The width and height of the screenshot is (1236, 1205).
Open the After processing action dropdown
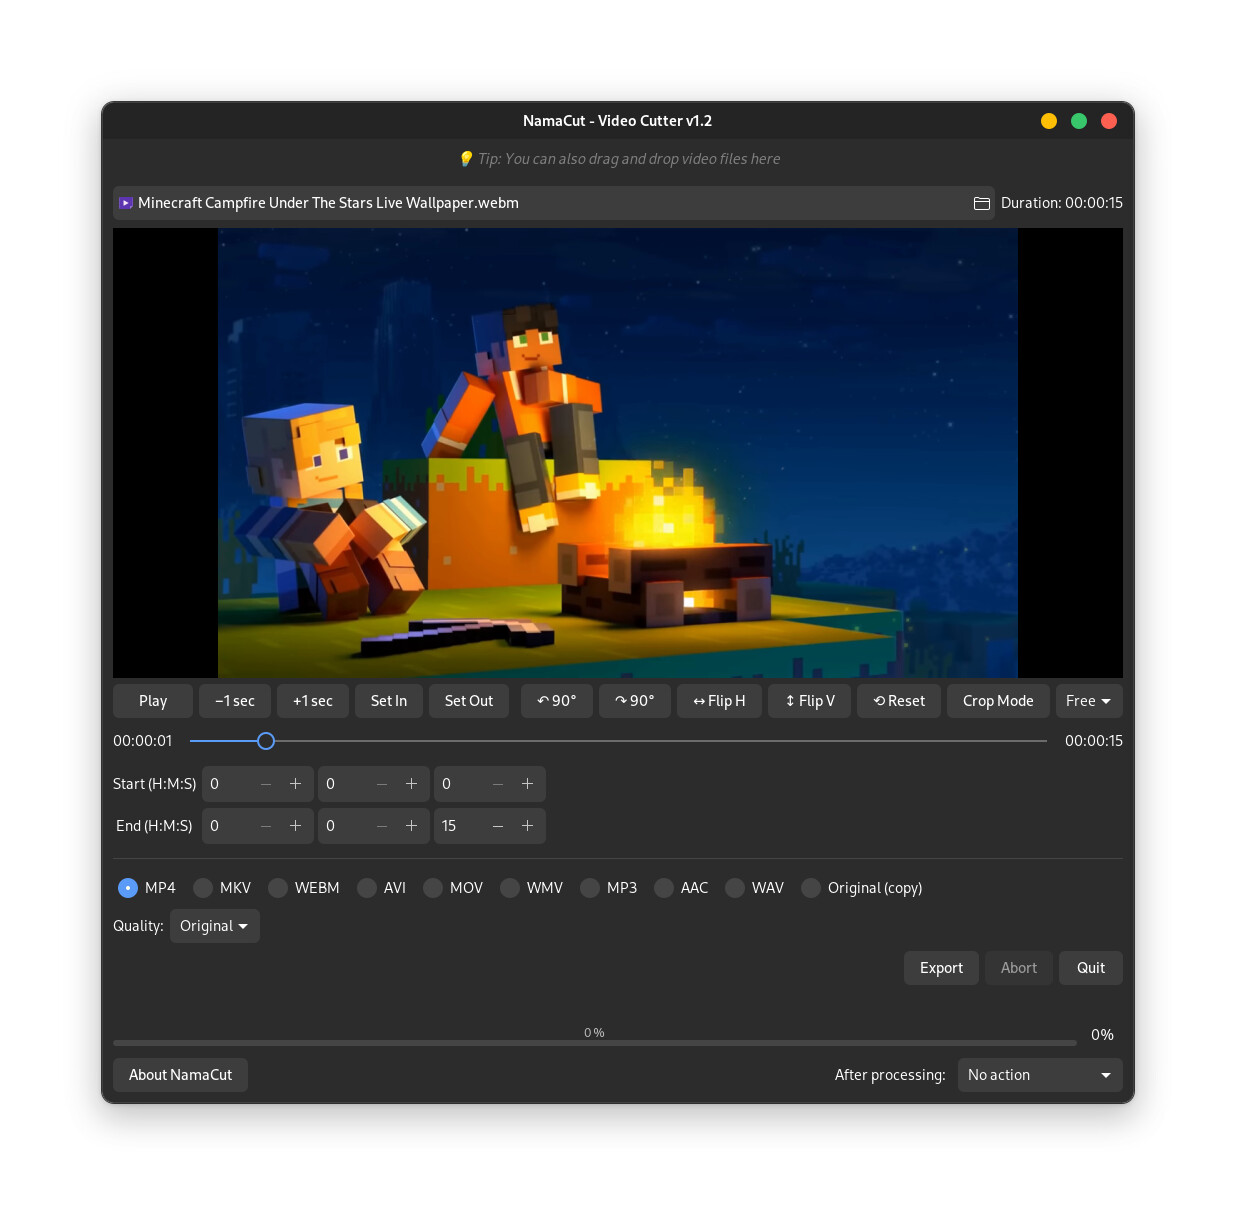[x=1039, y=1075]
